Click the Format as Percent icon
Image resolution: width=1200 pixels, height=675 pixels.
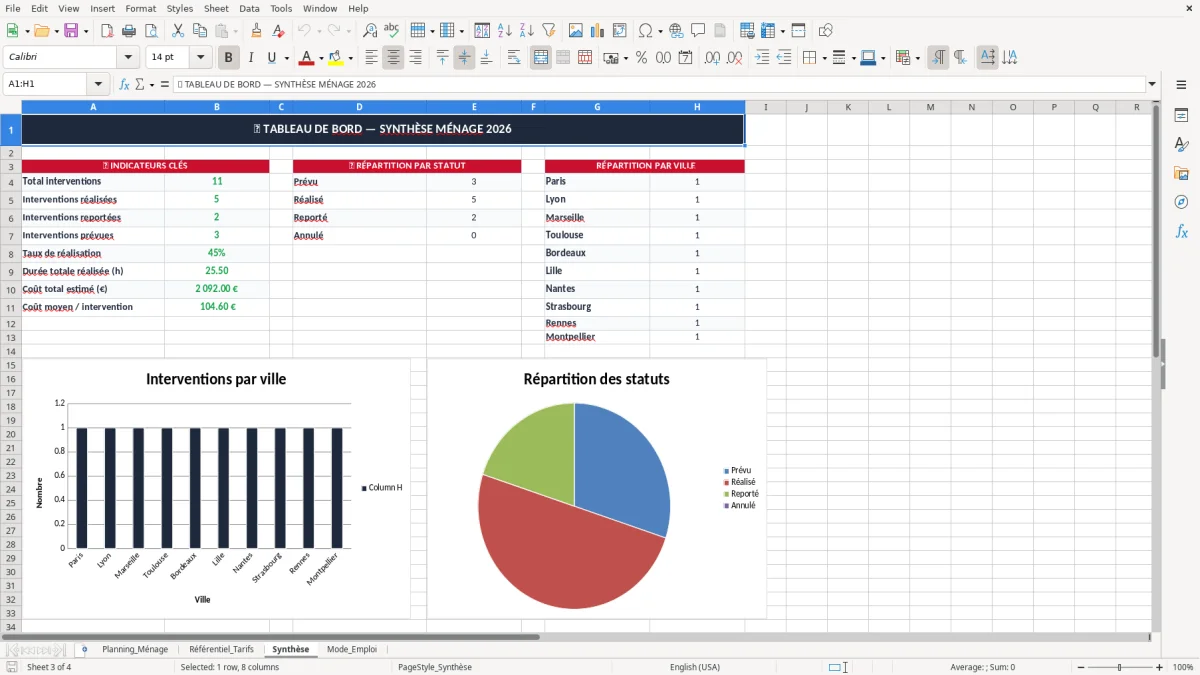pos(641,58)
